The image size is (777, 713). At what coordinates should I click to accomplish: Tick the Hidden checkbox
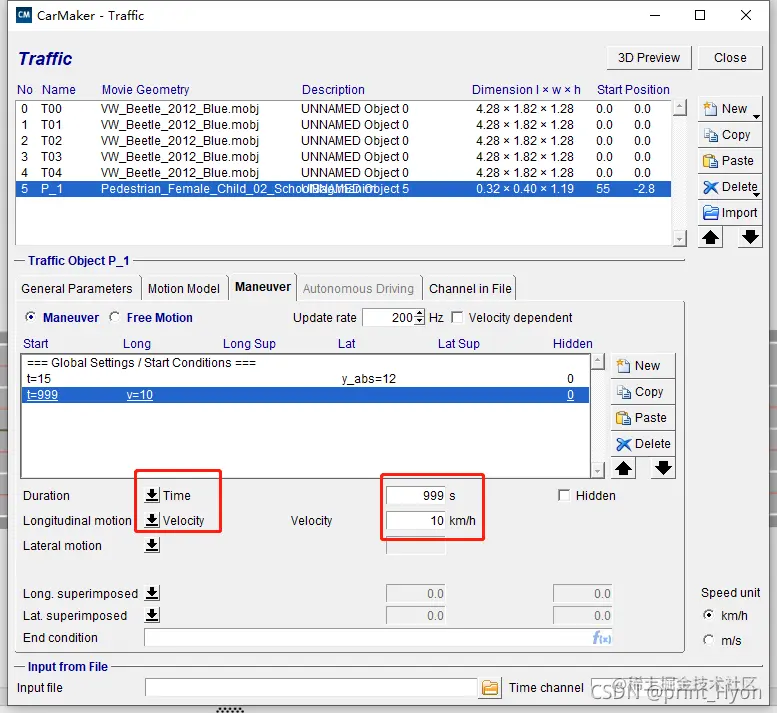click(563, 495)
